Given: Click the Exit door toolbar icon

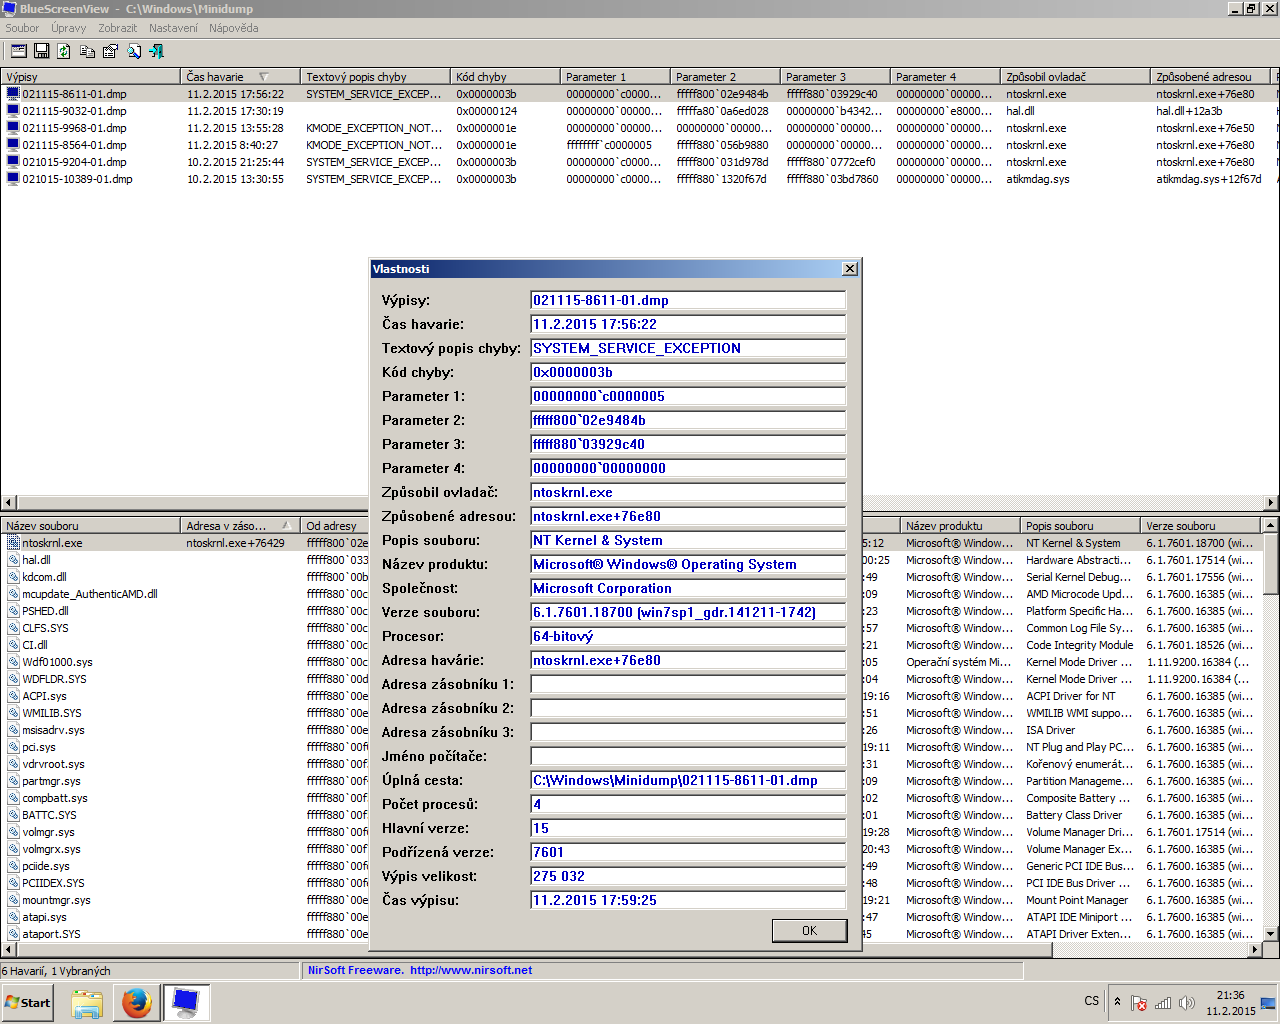Looking at the screenshot, I should point(156,51).
